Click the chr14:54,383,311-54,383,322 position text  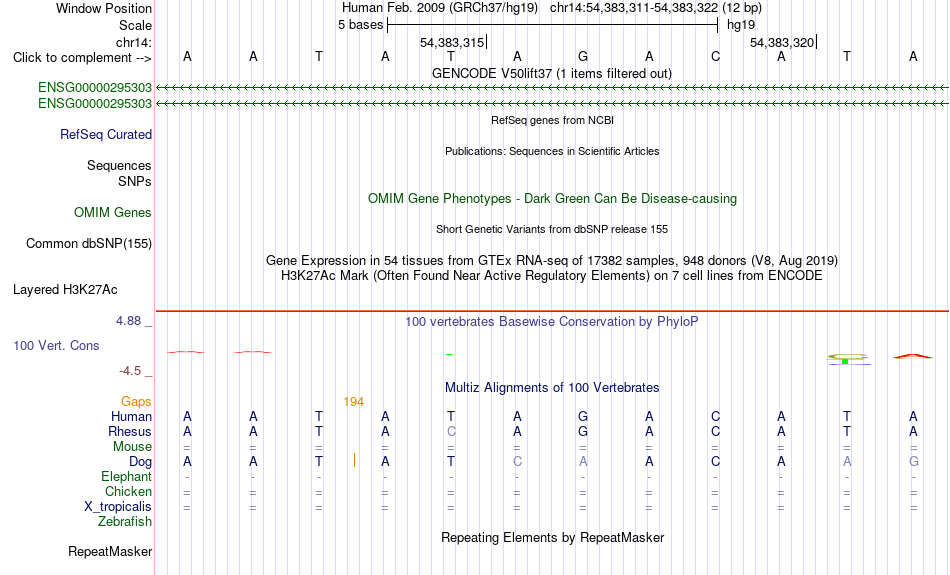point(634,8)
